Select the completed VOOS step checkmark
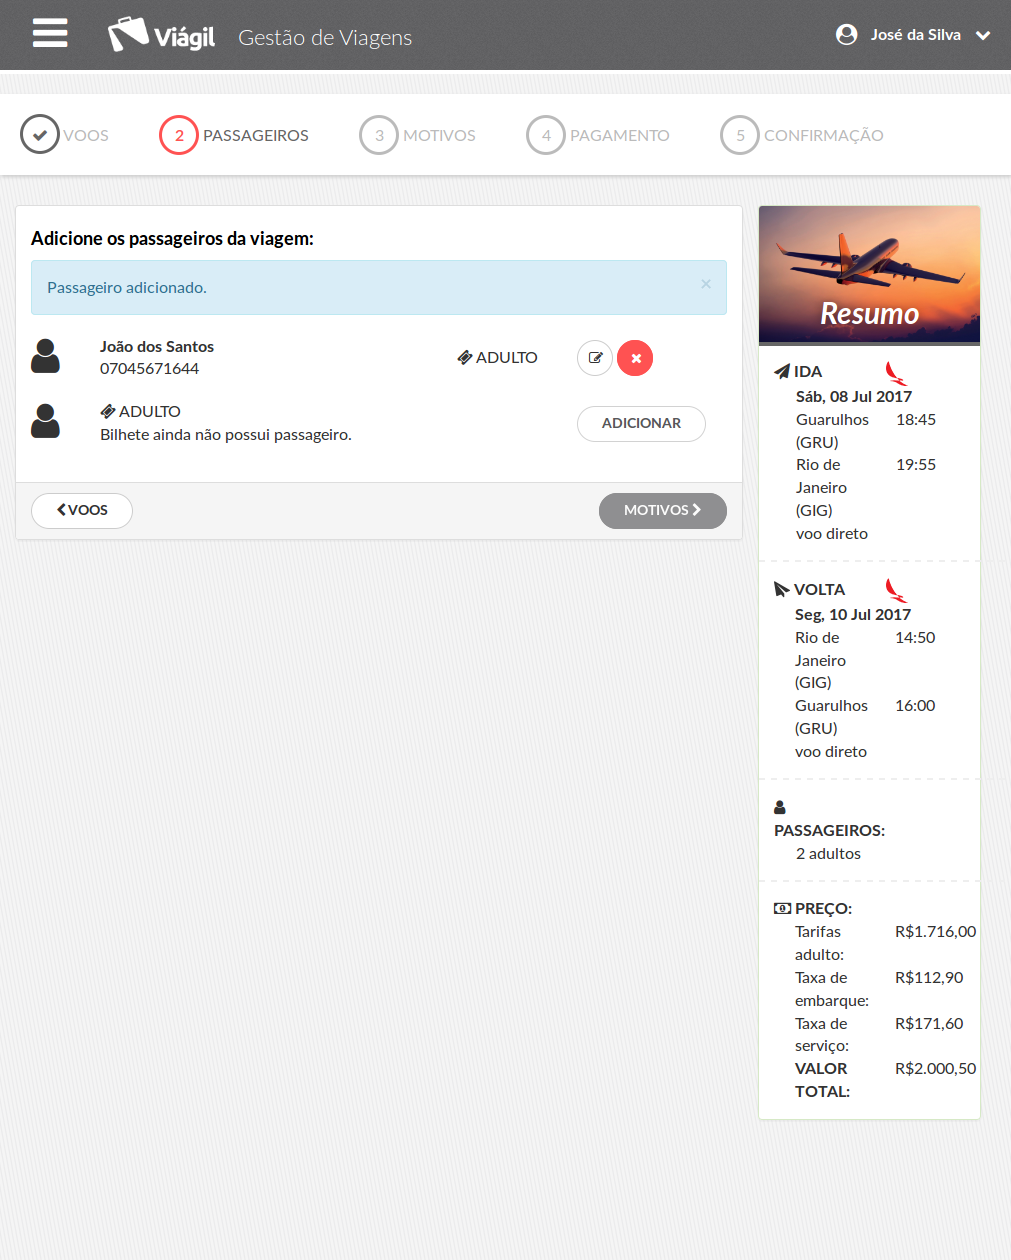Screen dimensions: 1011x1260 point(40,135)
